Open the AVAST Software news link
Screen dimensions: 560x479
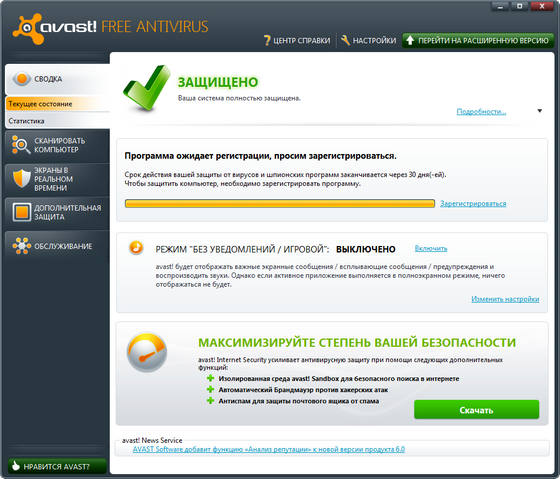(269, 449)
